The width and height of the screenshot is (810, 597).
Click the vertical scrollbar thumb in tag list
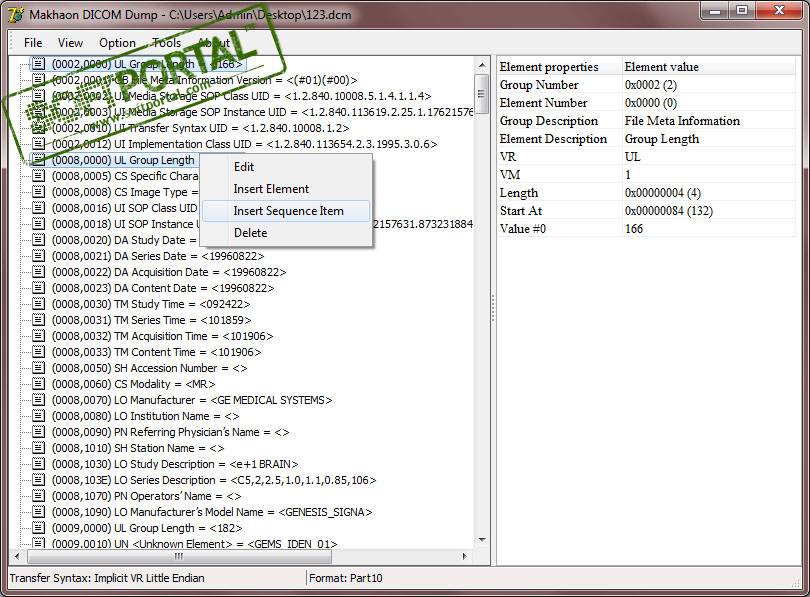click(x=481, y=94)
